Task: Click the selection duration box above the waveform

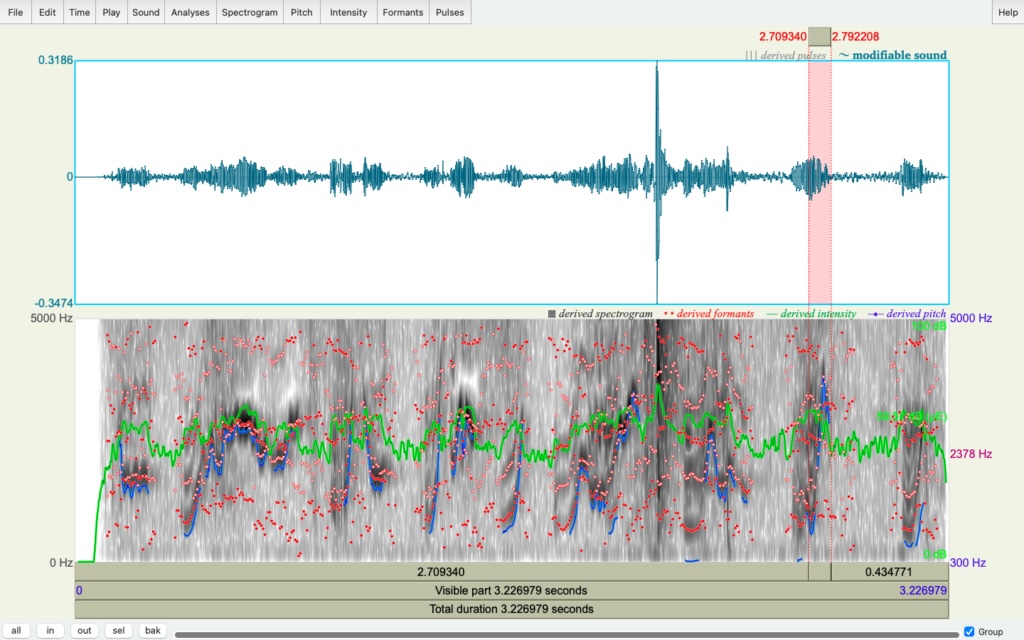Action: click(820, 37)
